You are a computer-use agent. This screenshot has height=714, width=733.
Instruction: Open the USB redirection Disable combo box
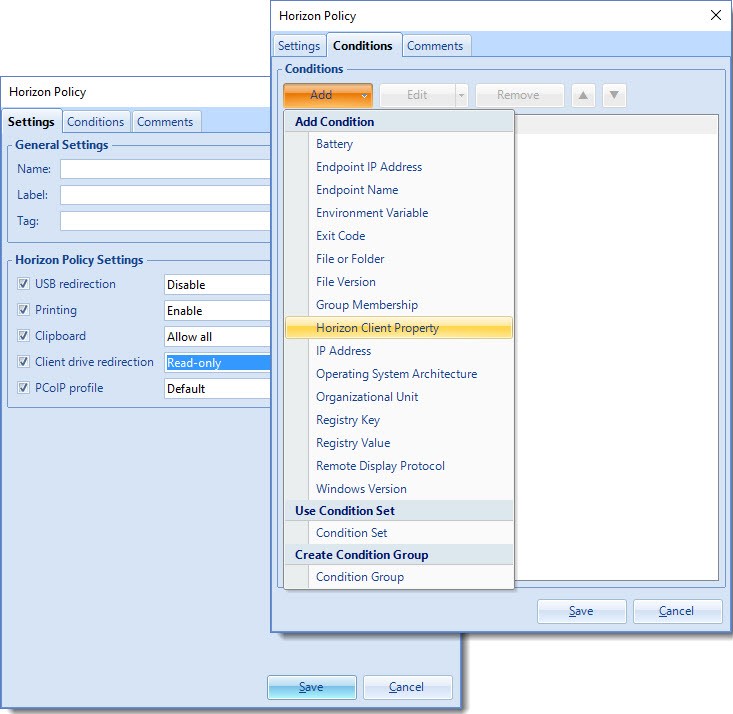tap(218, 285)
